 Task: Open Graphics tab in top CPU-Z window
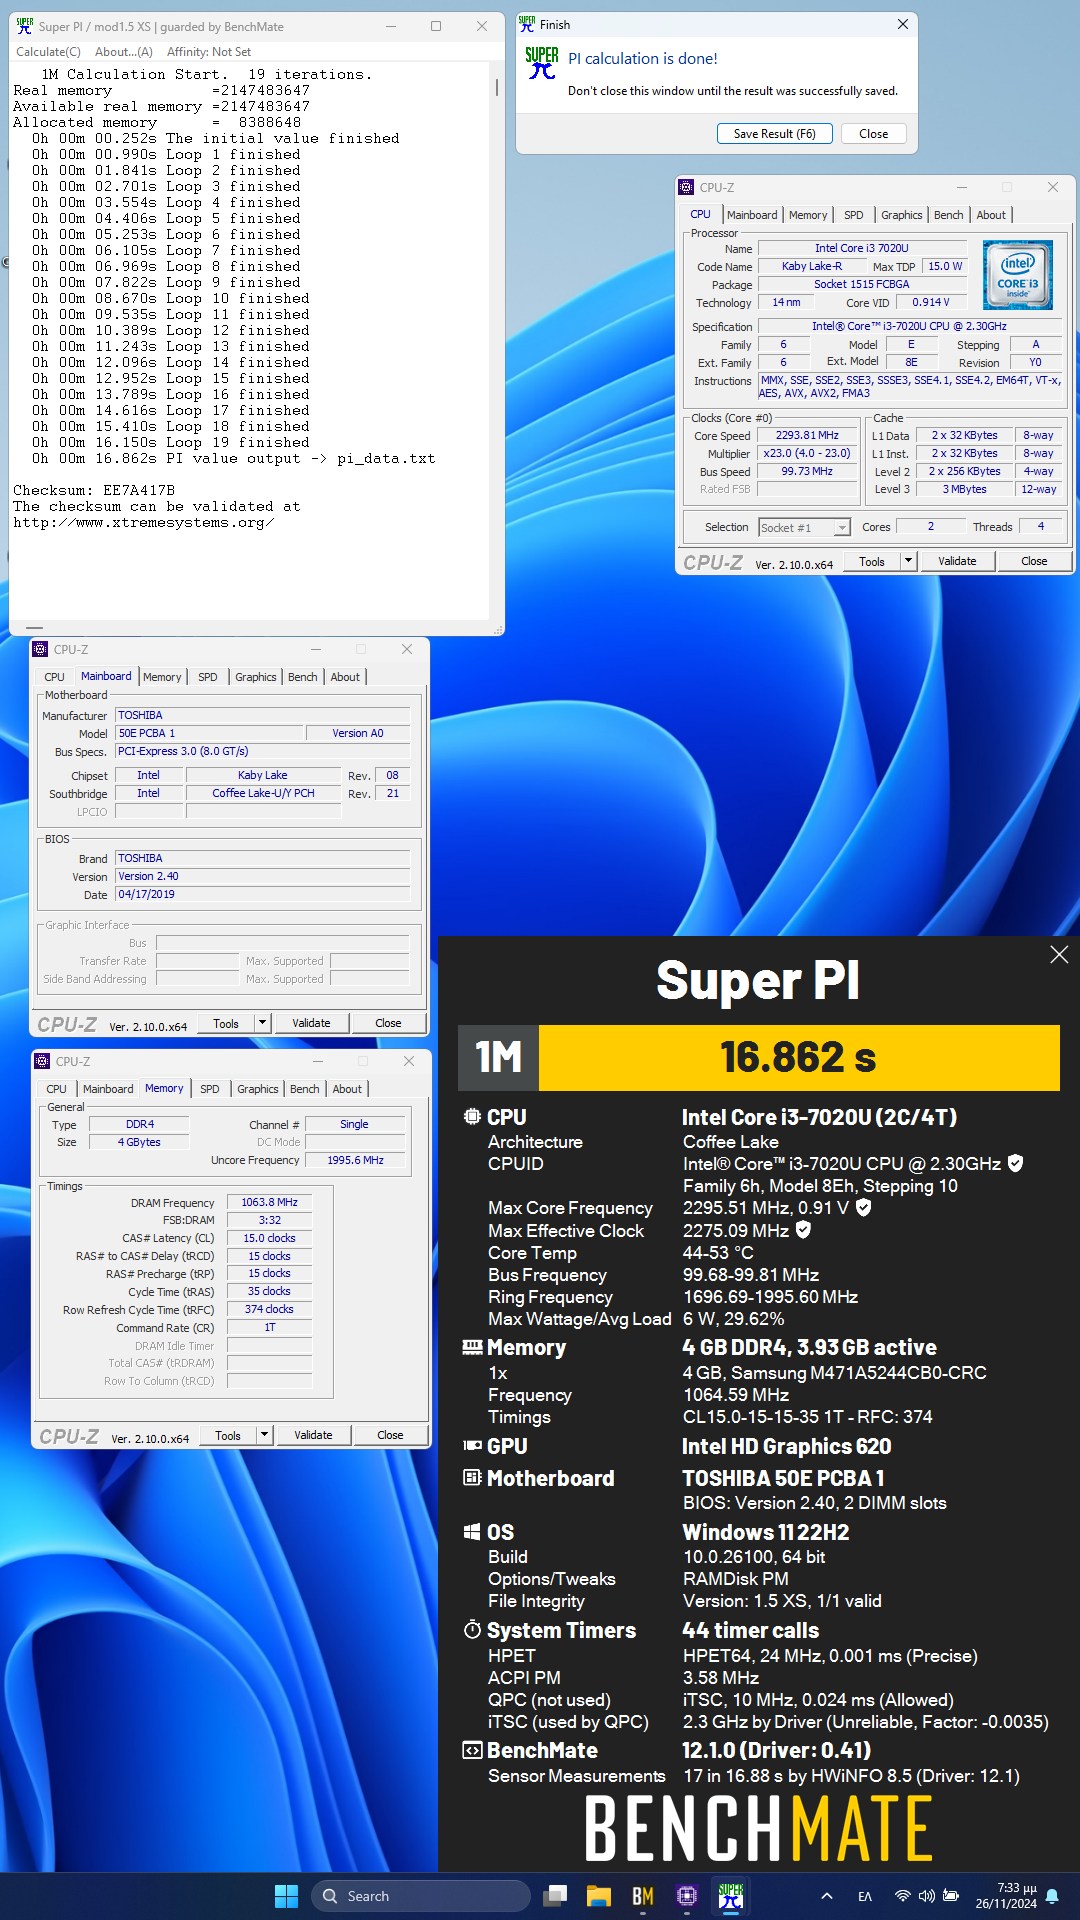pyautogui.click(x=901, y=215)
